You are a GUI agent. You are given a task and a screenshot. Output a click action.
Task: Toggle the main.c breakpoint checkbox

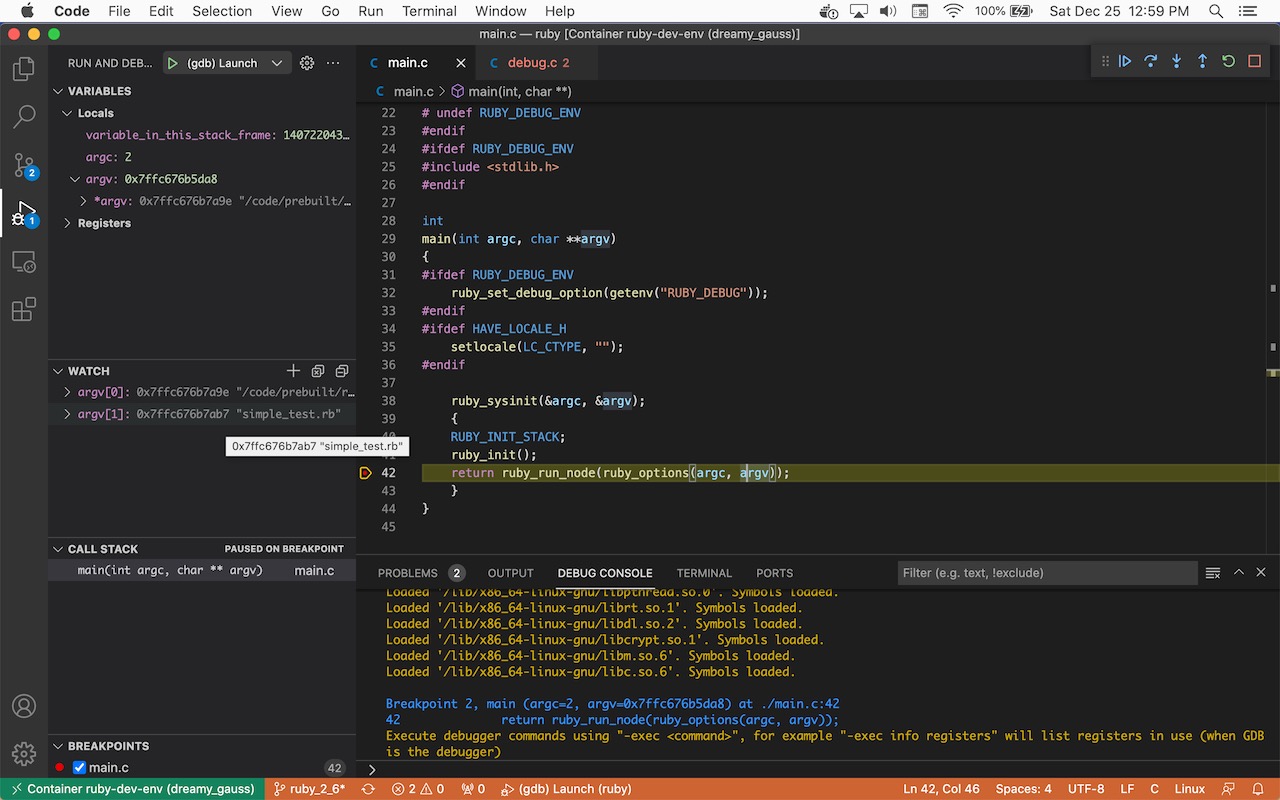(x=77, y=767)
